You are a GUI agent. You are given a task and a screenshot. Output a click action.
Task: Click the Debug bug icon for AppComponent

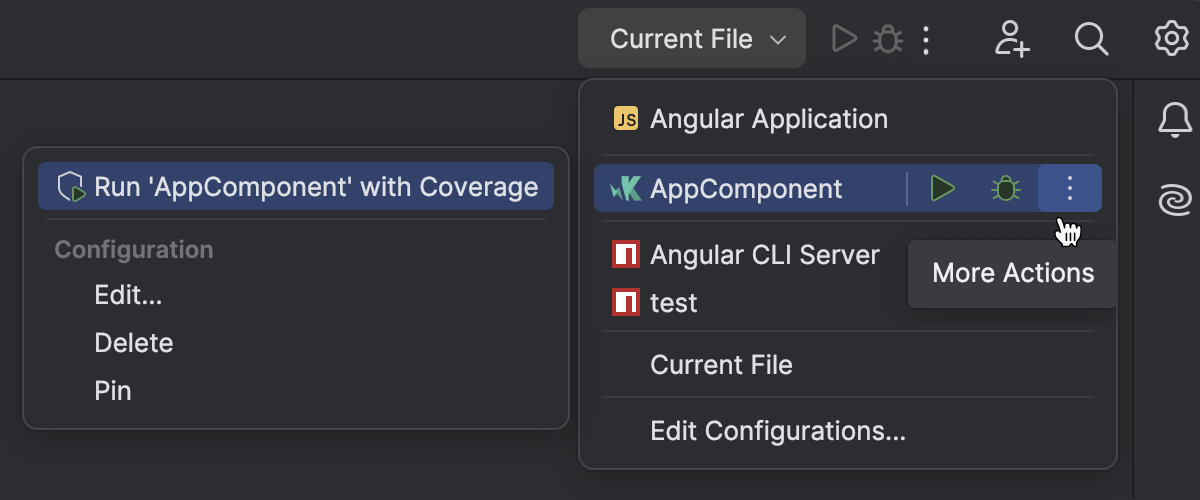click(1005, 188)
